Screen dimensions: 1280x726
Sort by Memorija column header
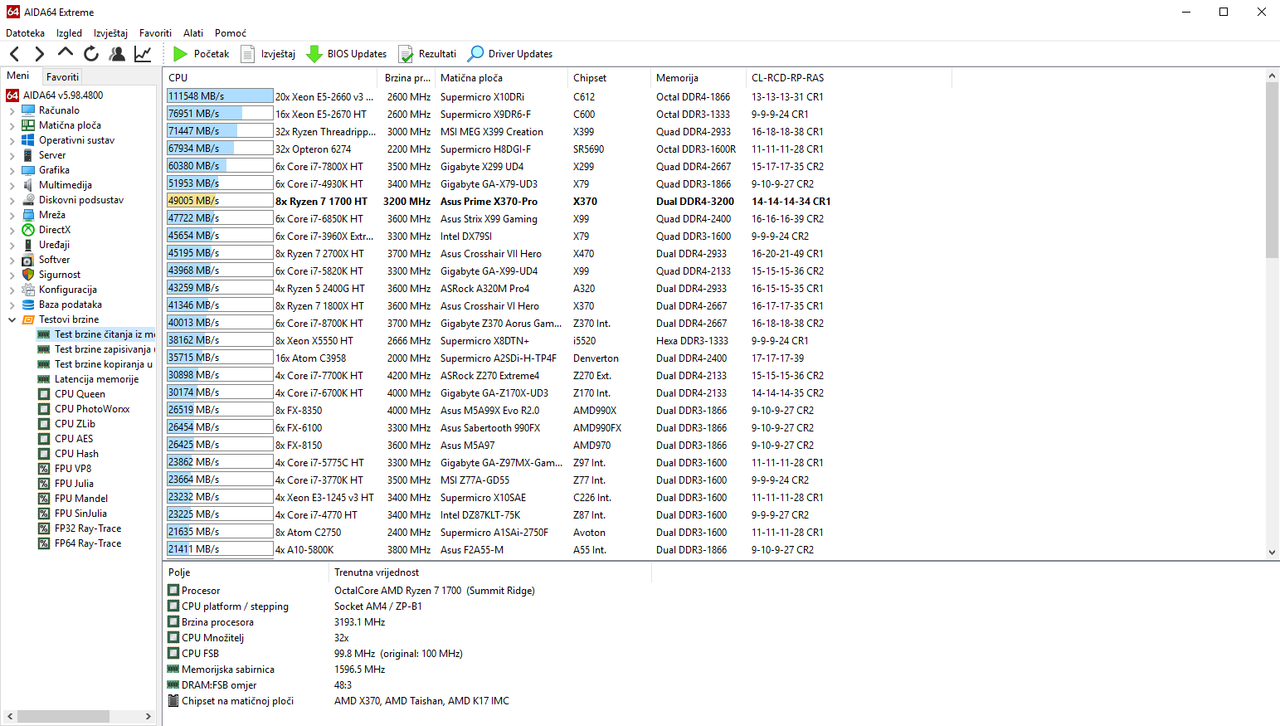698,78
